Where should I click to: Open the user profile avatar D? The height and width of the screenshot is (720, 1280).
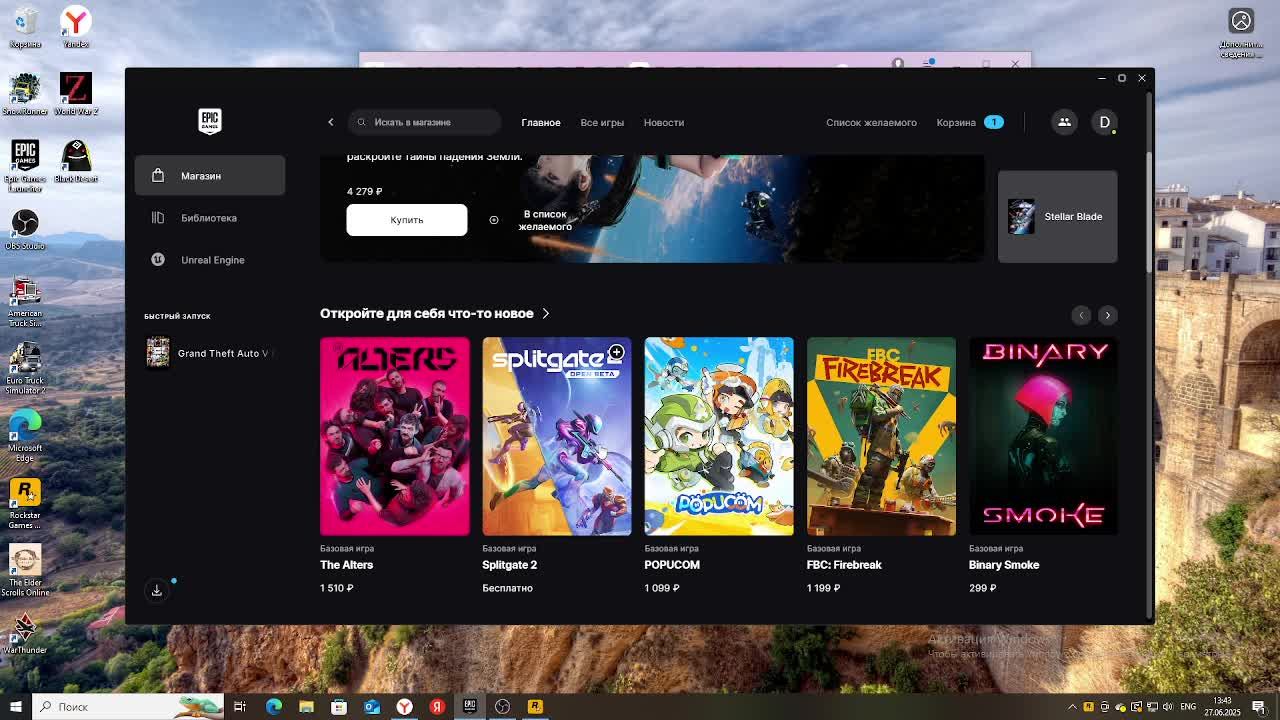(x=1104, y=122)
